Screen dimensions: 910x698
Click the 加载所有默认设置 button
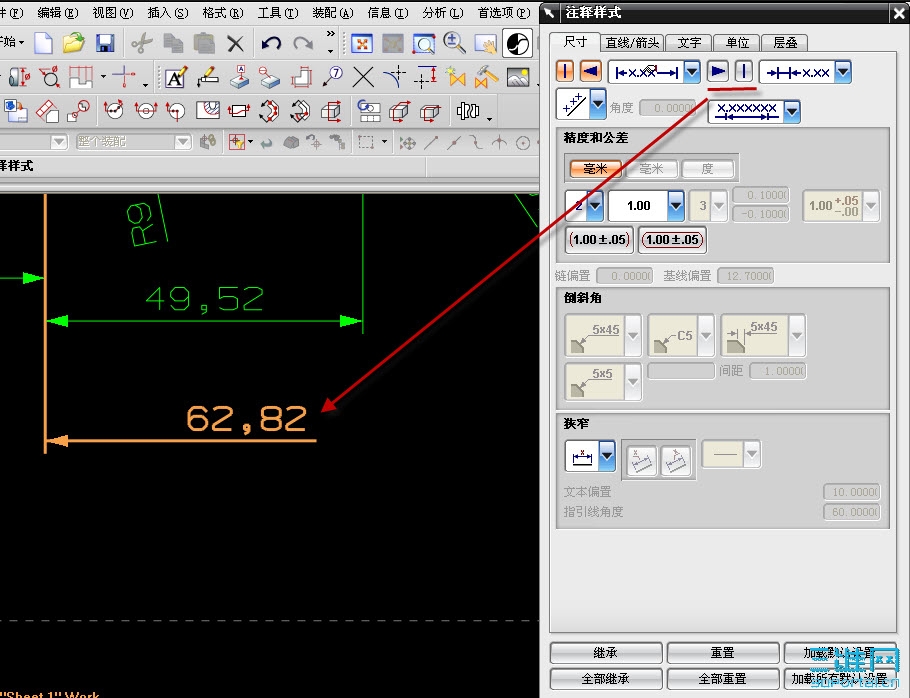pyautogui.click(x=840, y=678)
